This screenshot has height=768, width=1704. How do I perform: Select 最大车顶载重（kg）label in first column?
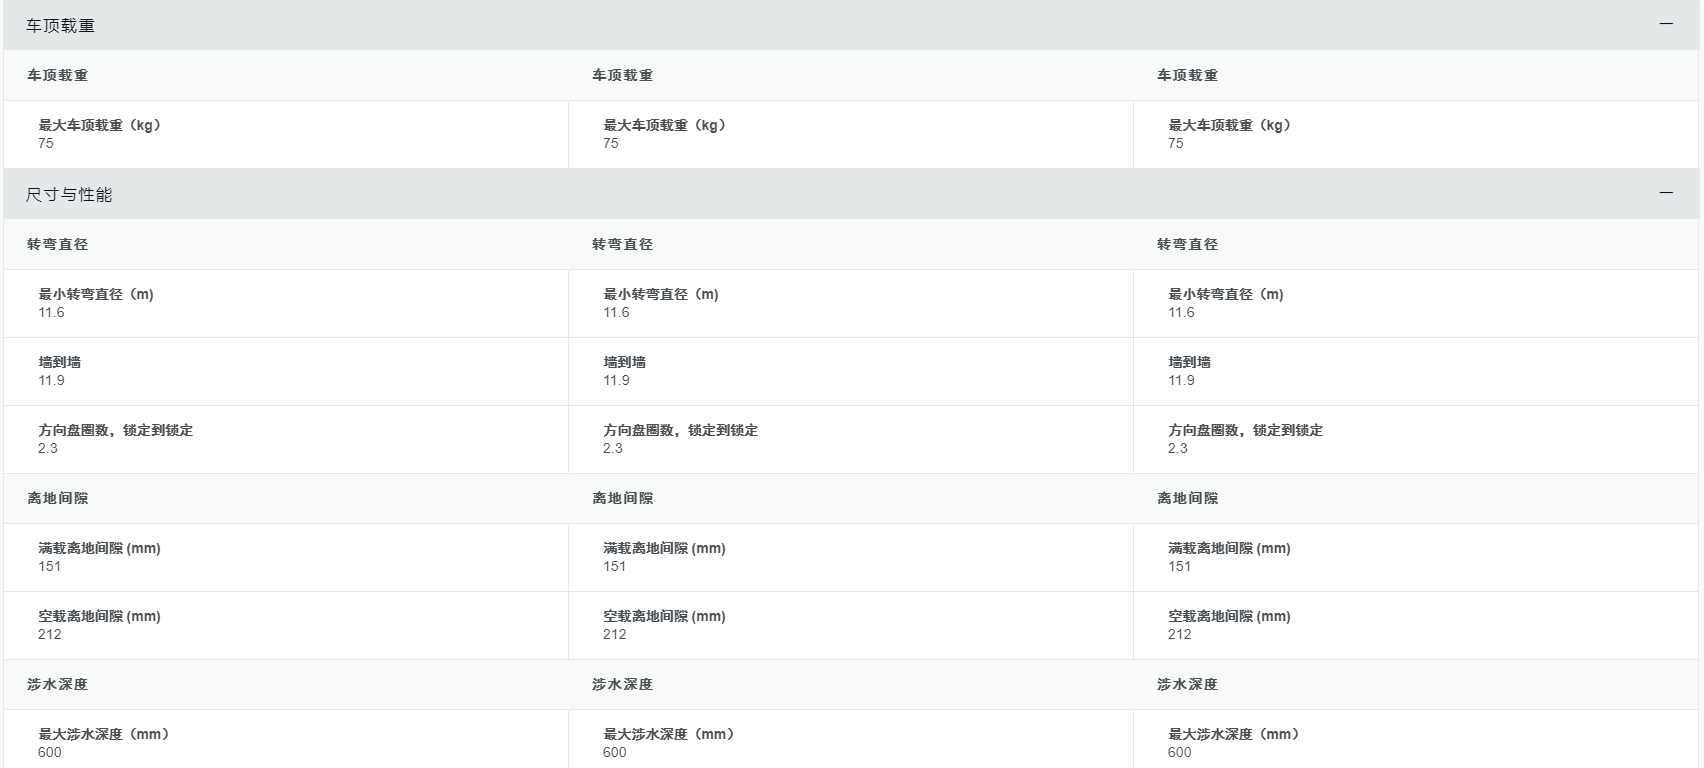pyautogui.click(x=100, y=125)
